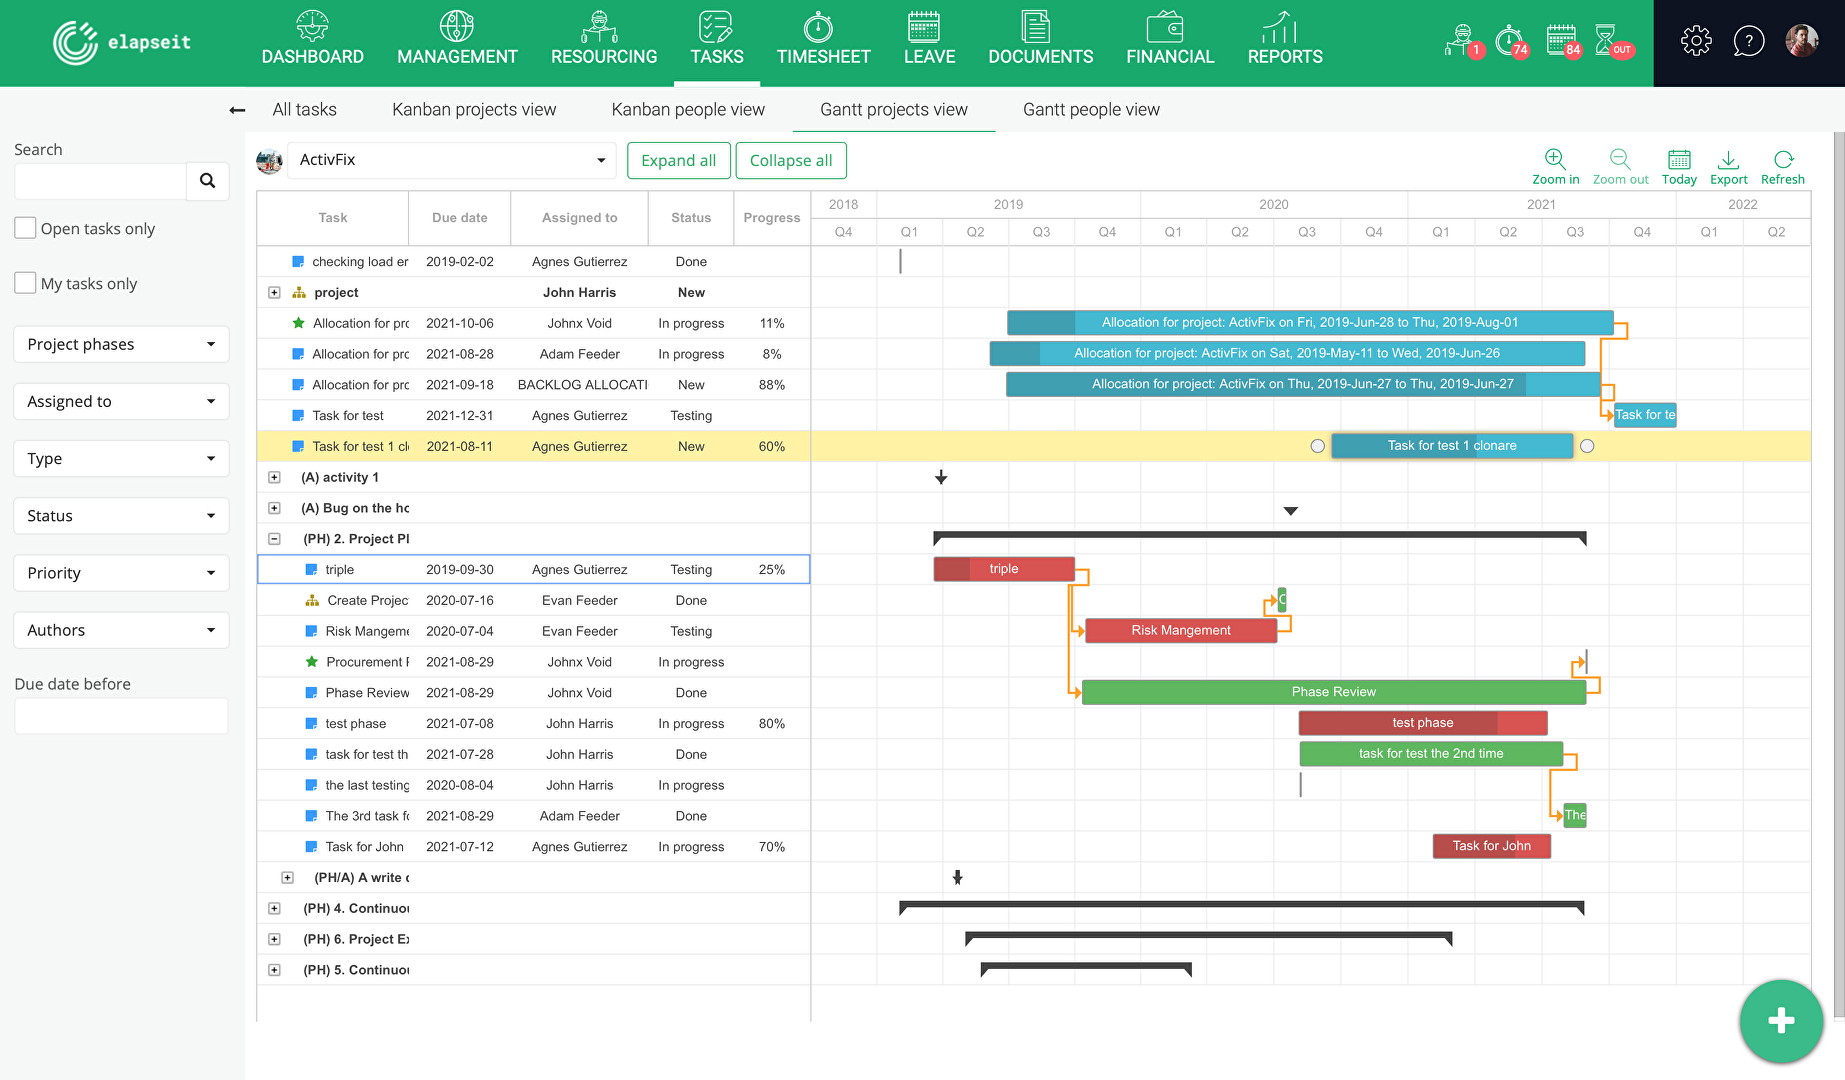Image resolution: width=1845 pixels, height=1080 pixels.
Task: Refresh the Gantt view
Action: point(1783,159)
